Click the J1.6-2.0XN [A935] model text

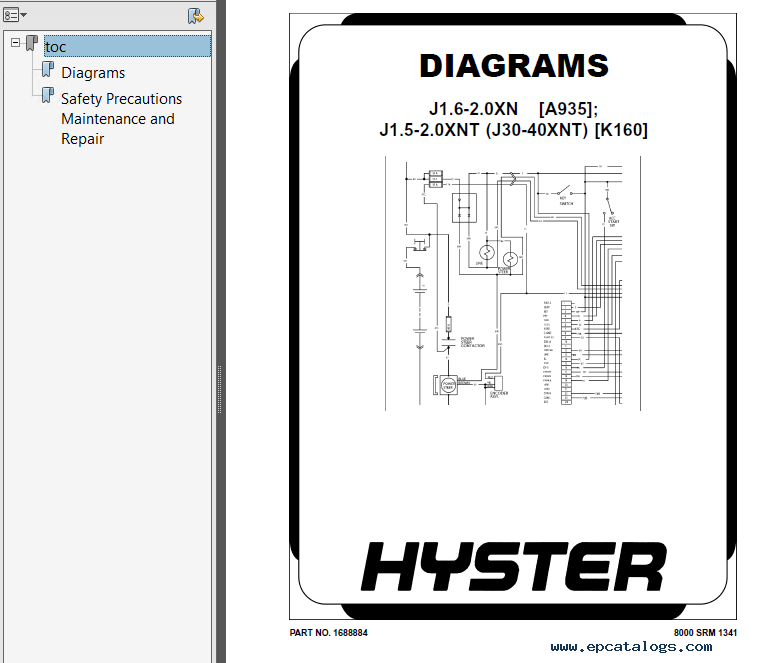513,109
